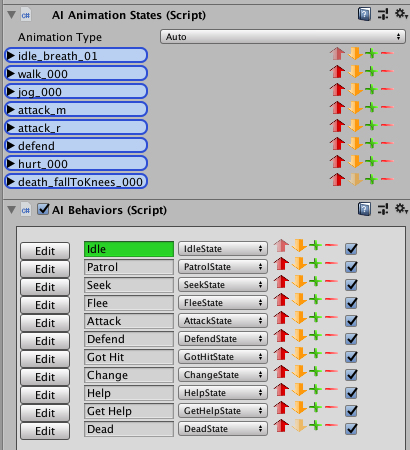
Task: Uncheck the Seek behavior enabled checkbox
Action: (x=351, y=285)
